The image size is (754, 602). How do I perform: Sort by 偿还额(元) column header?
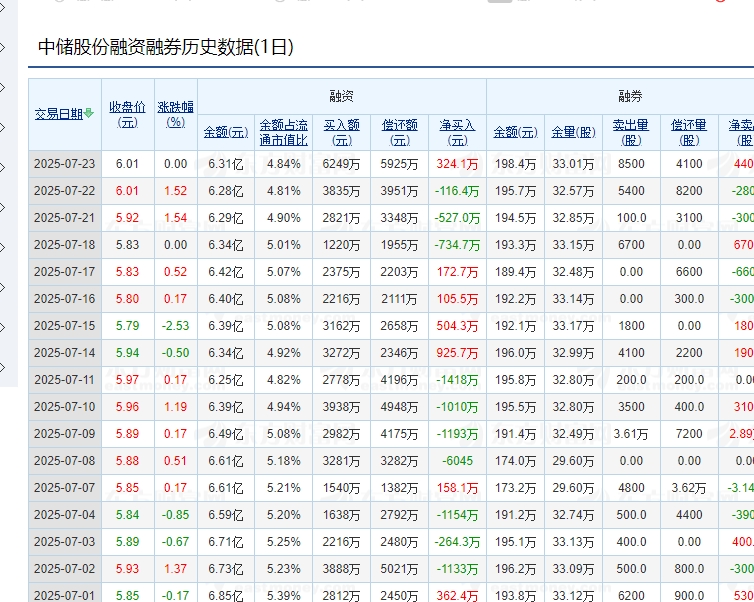click(x=400, y=132)
